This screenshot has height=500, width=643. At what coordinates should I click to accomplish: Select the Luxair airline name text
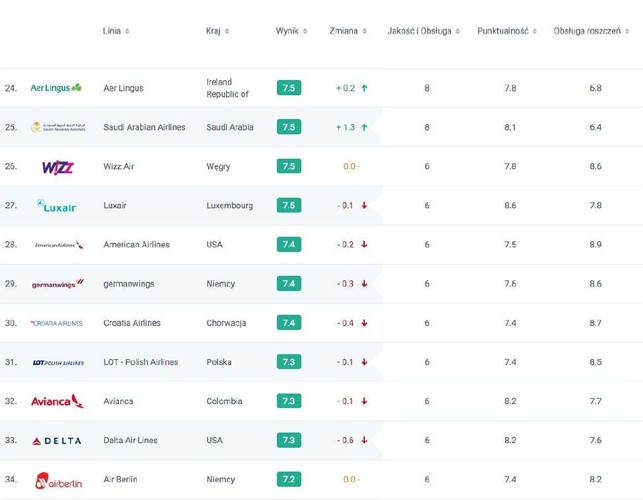point(115,205)
